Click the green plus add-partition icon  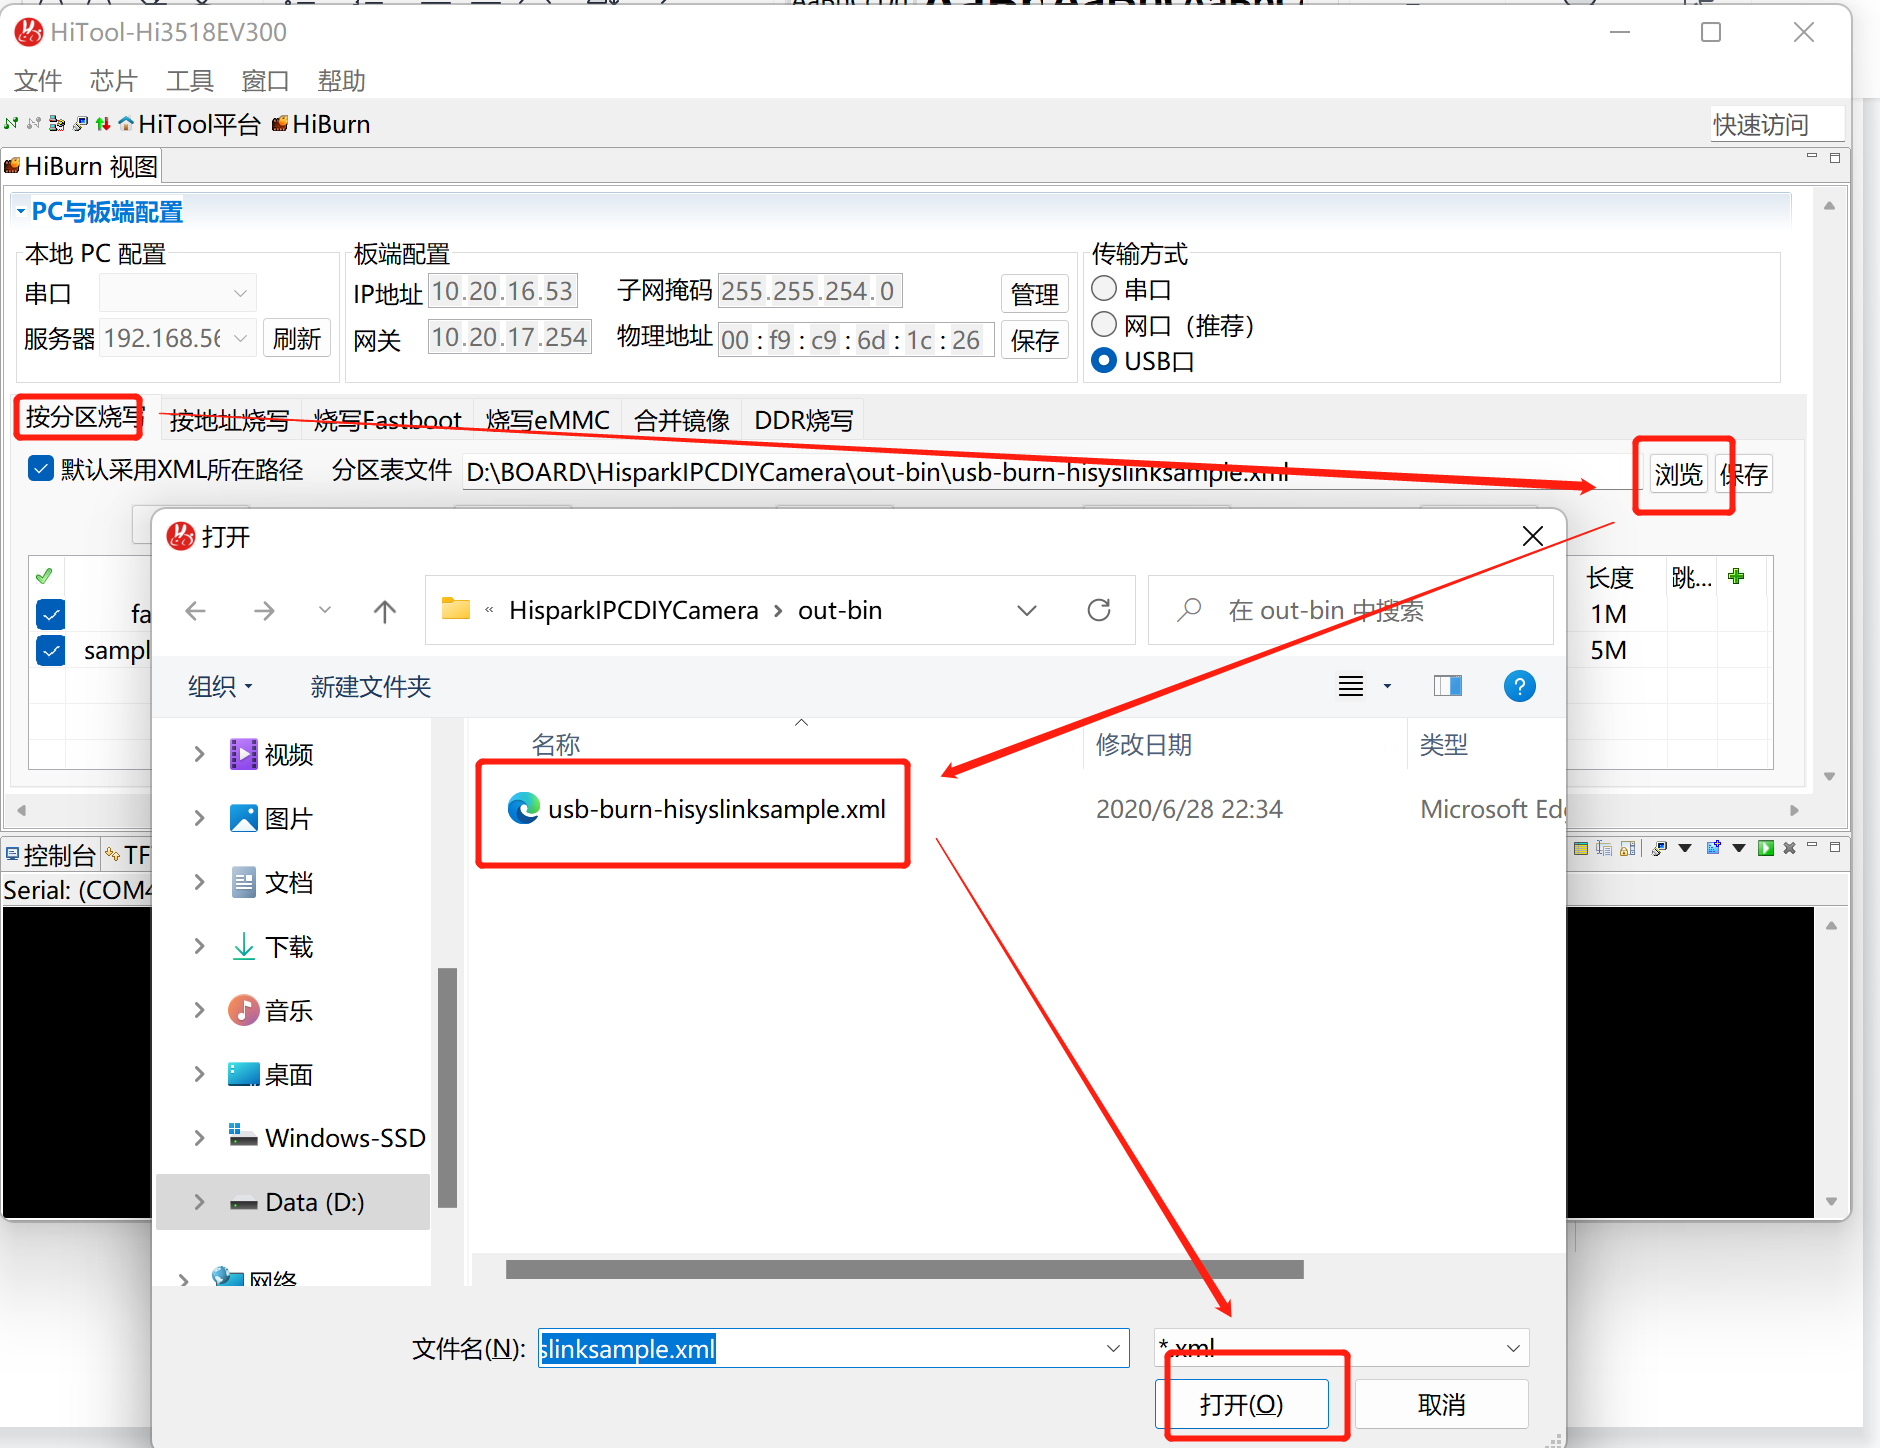pyautogui.click(x=1736, y=576)
